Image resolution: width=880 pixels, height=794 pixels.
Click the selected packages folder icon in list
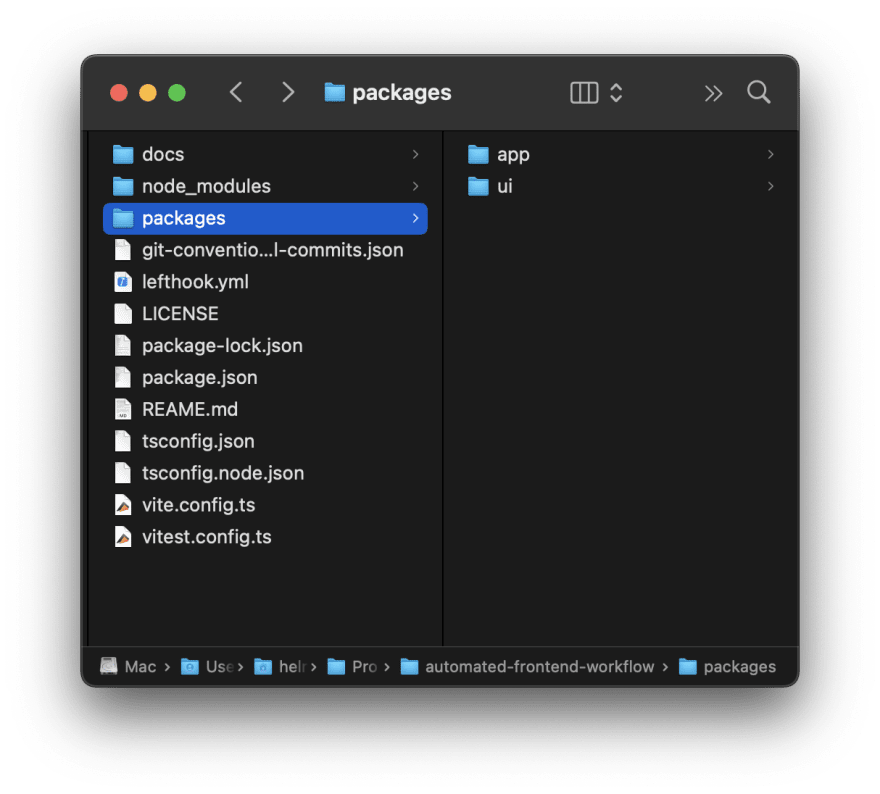coord(123,218)
